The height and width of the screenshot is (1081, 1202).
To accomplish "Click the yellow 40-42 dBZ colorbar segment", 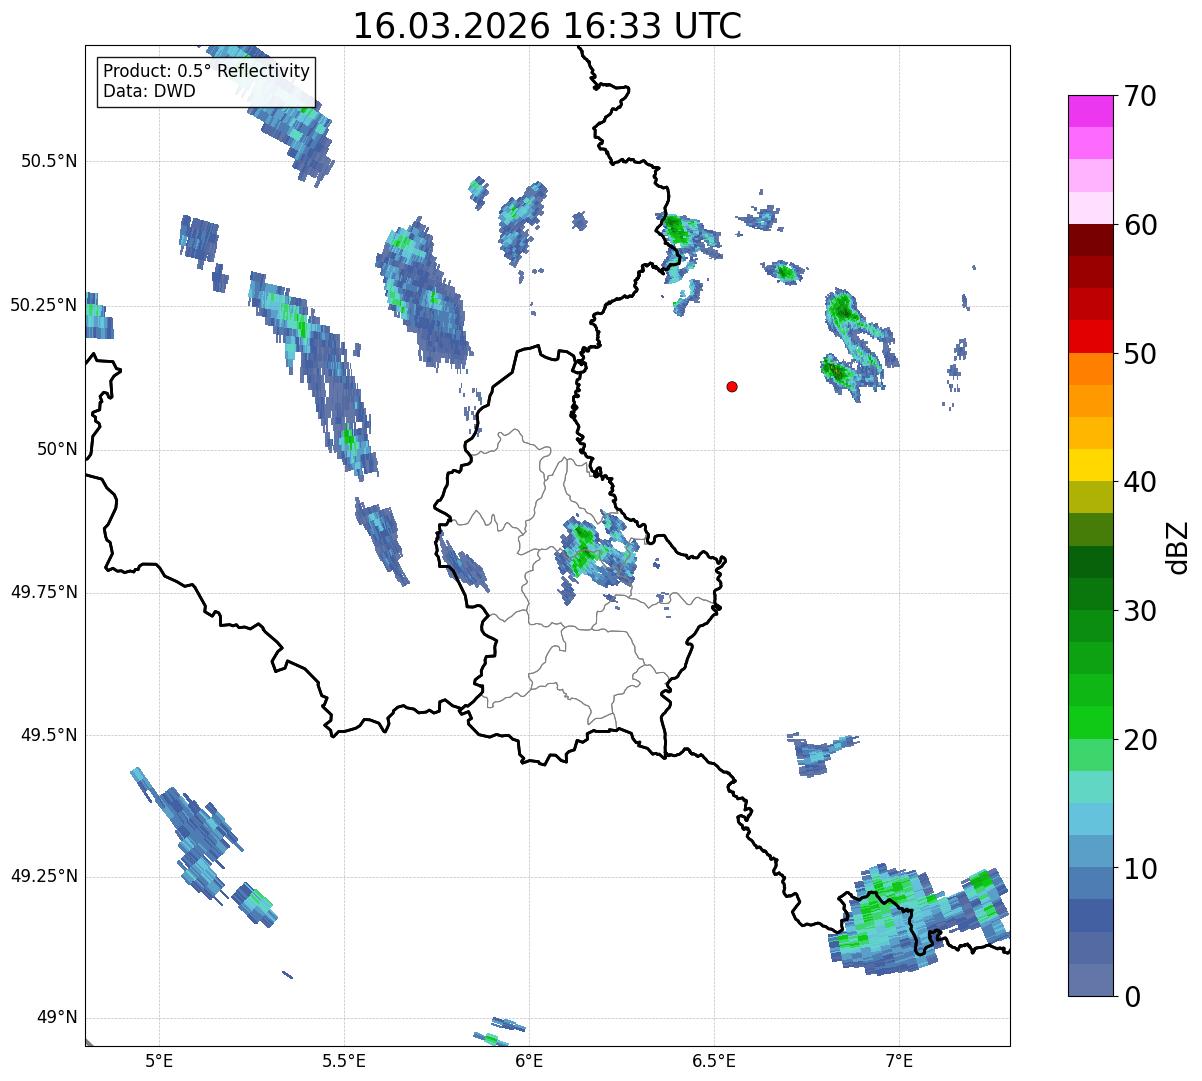I will 1090,465.
